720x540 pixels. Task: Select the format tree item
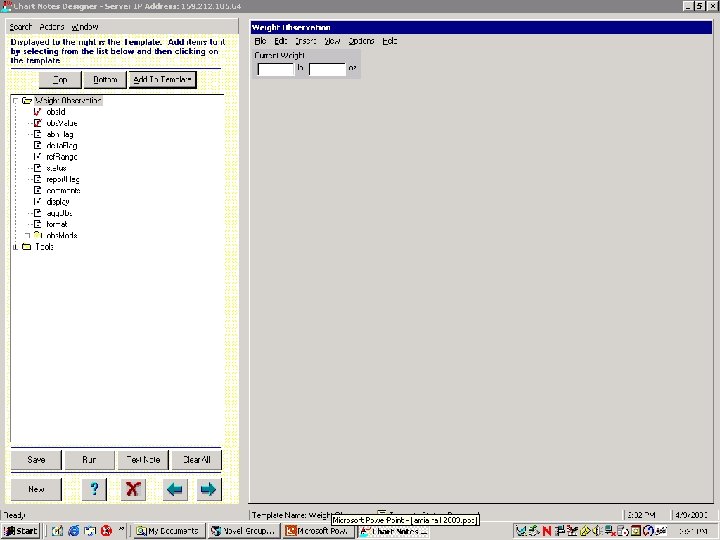tap(57, 224)
